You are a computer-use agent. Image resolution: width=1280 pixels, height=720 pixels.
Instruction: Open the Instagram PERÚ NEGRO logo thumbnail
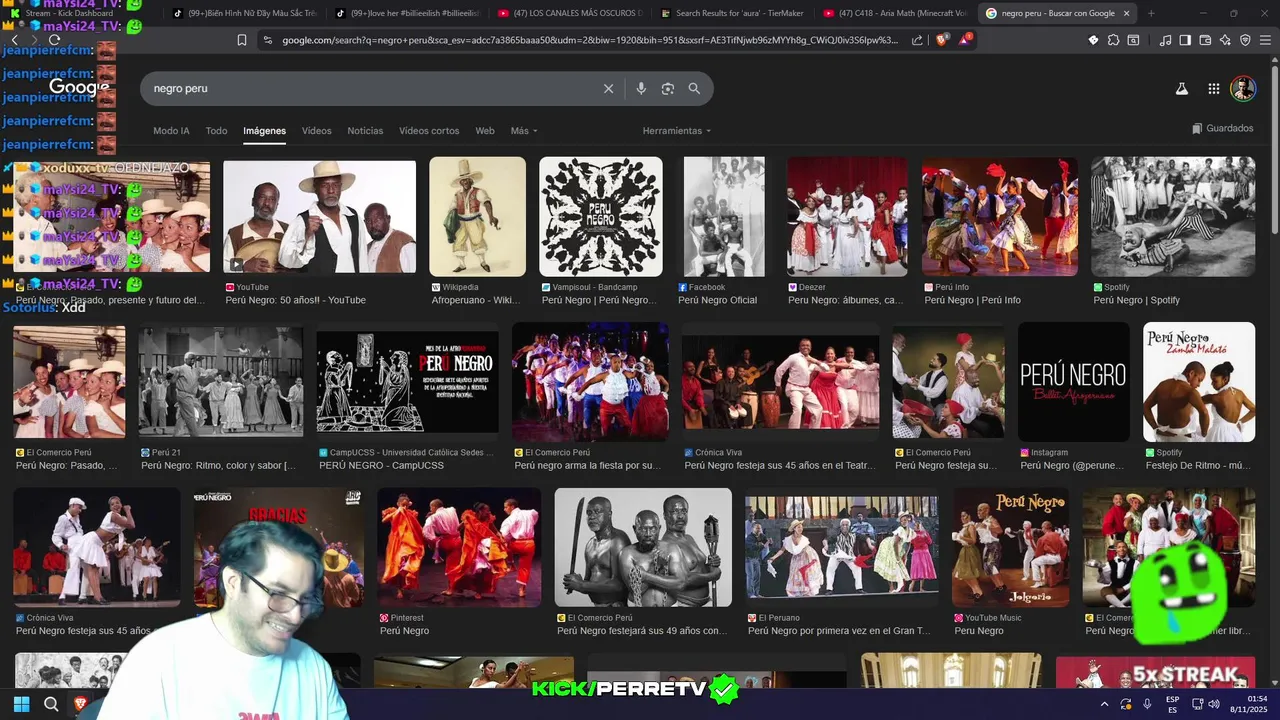click(1073, 382)
